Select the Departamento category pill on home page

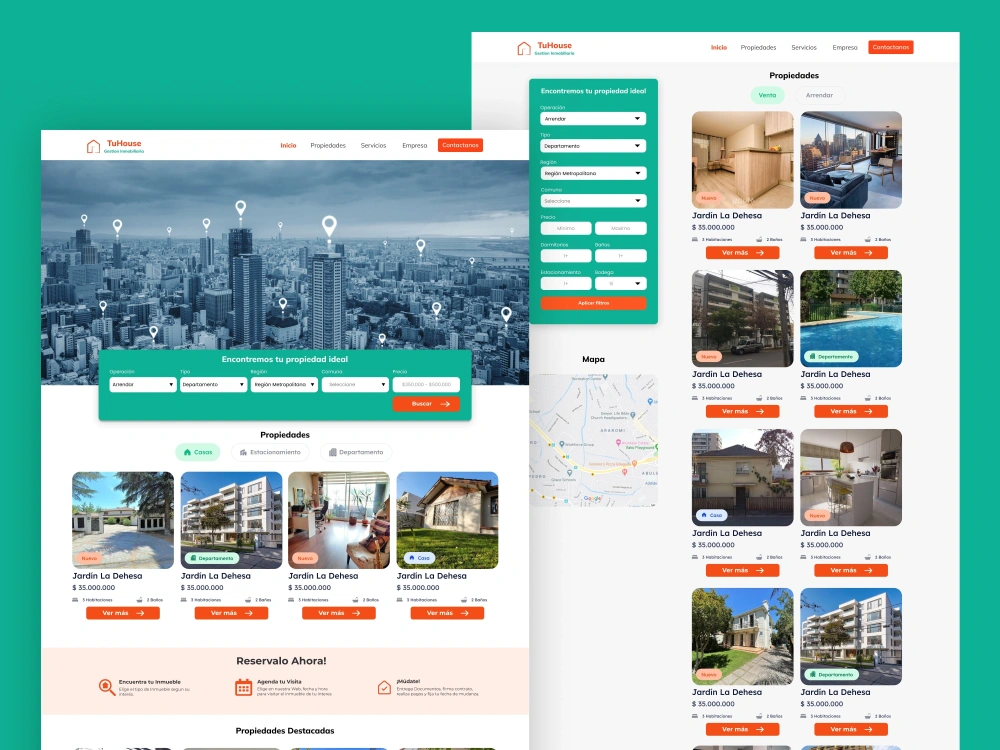[356, 452]
